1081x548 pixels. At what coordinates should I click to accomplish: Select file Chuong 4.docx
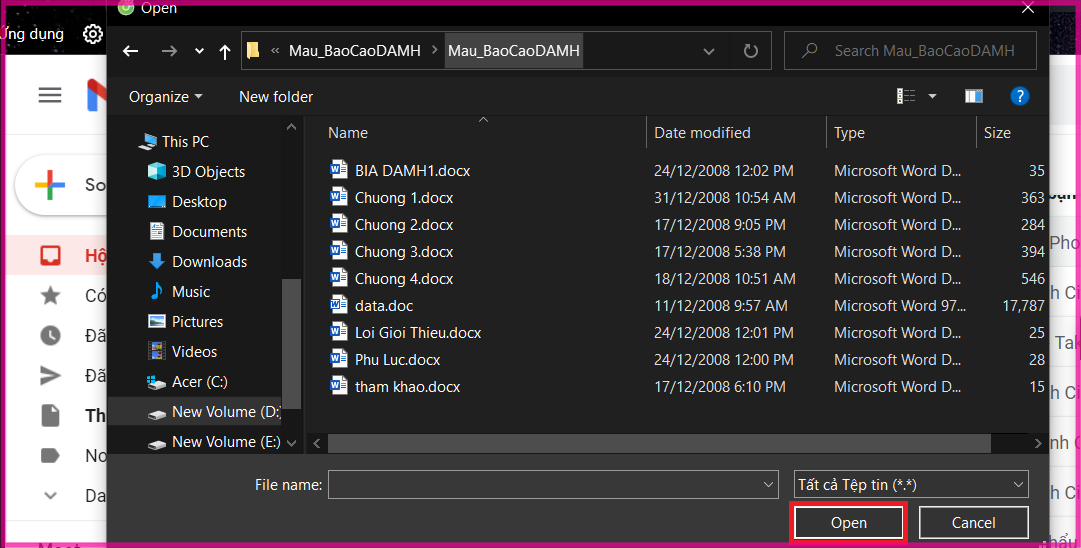[x=404, y=279]
